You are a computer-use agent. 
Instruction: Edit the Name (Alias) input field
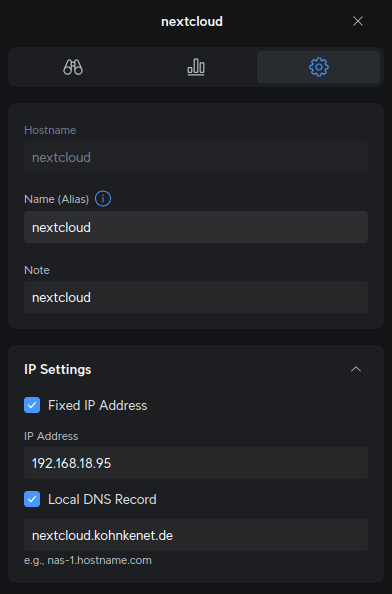coord(196,227)
